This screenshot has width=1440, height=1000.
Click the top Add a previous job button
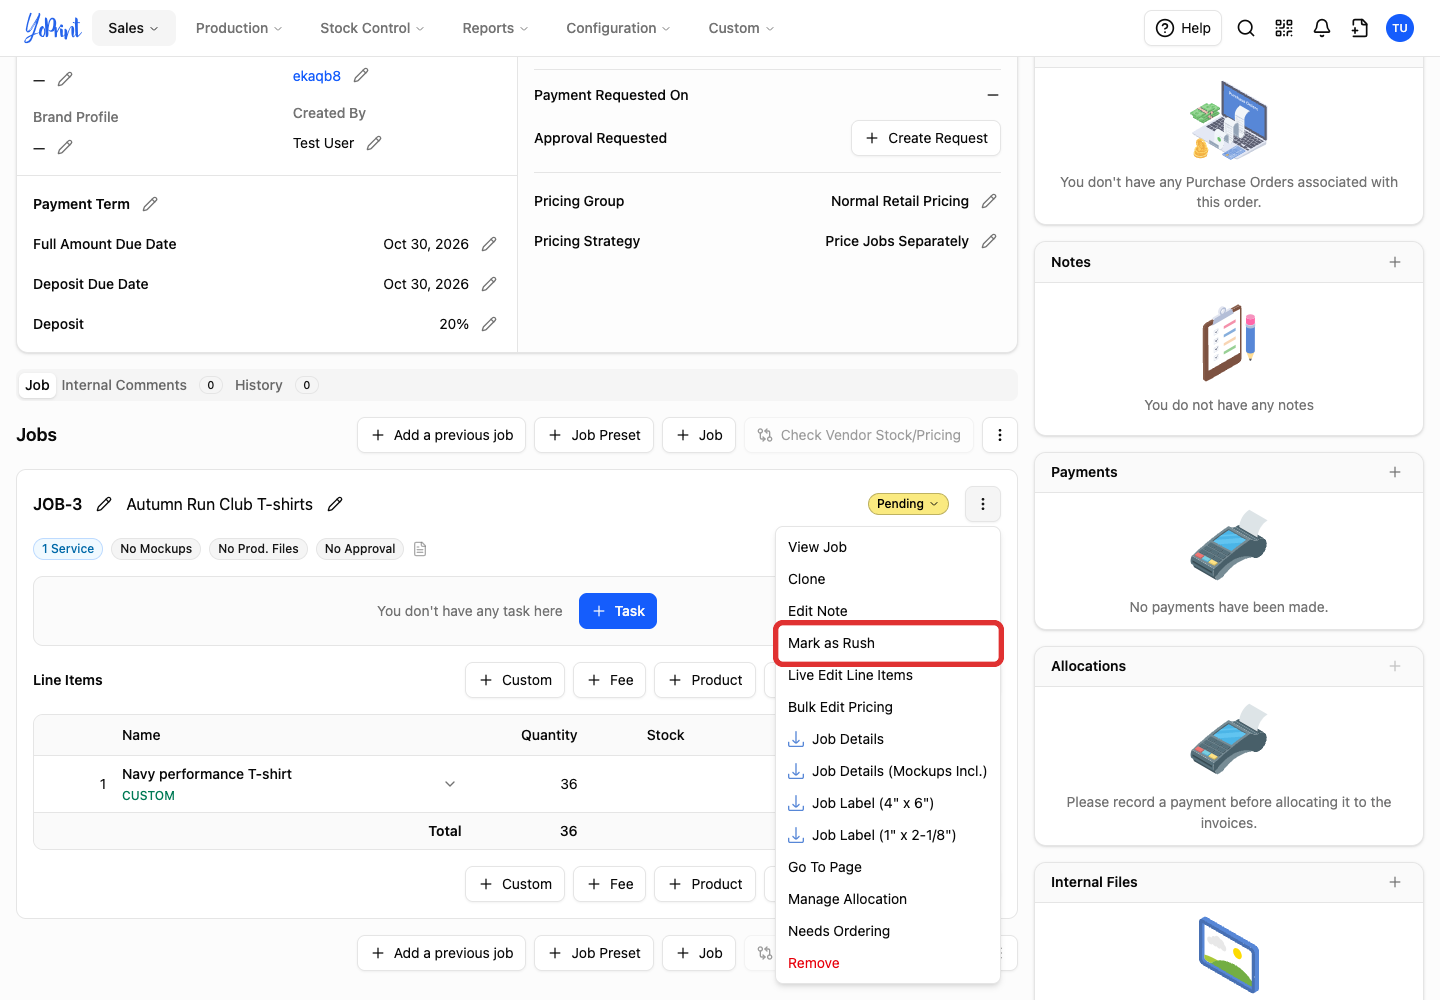click(441, 435)
